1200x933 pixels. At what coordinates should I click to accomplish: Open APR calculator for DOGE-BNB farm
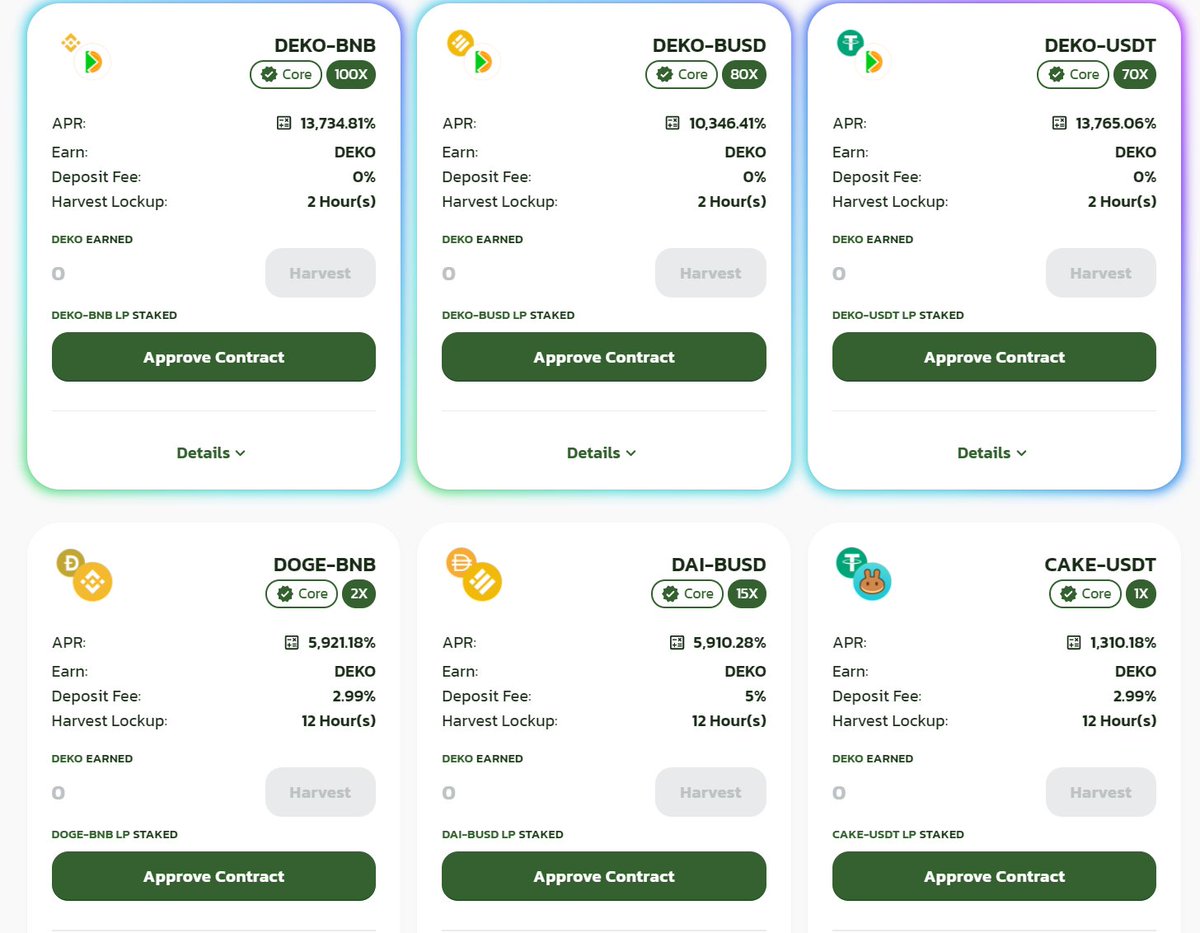tap(292, 642)
